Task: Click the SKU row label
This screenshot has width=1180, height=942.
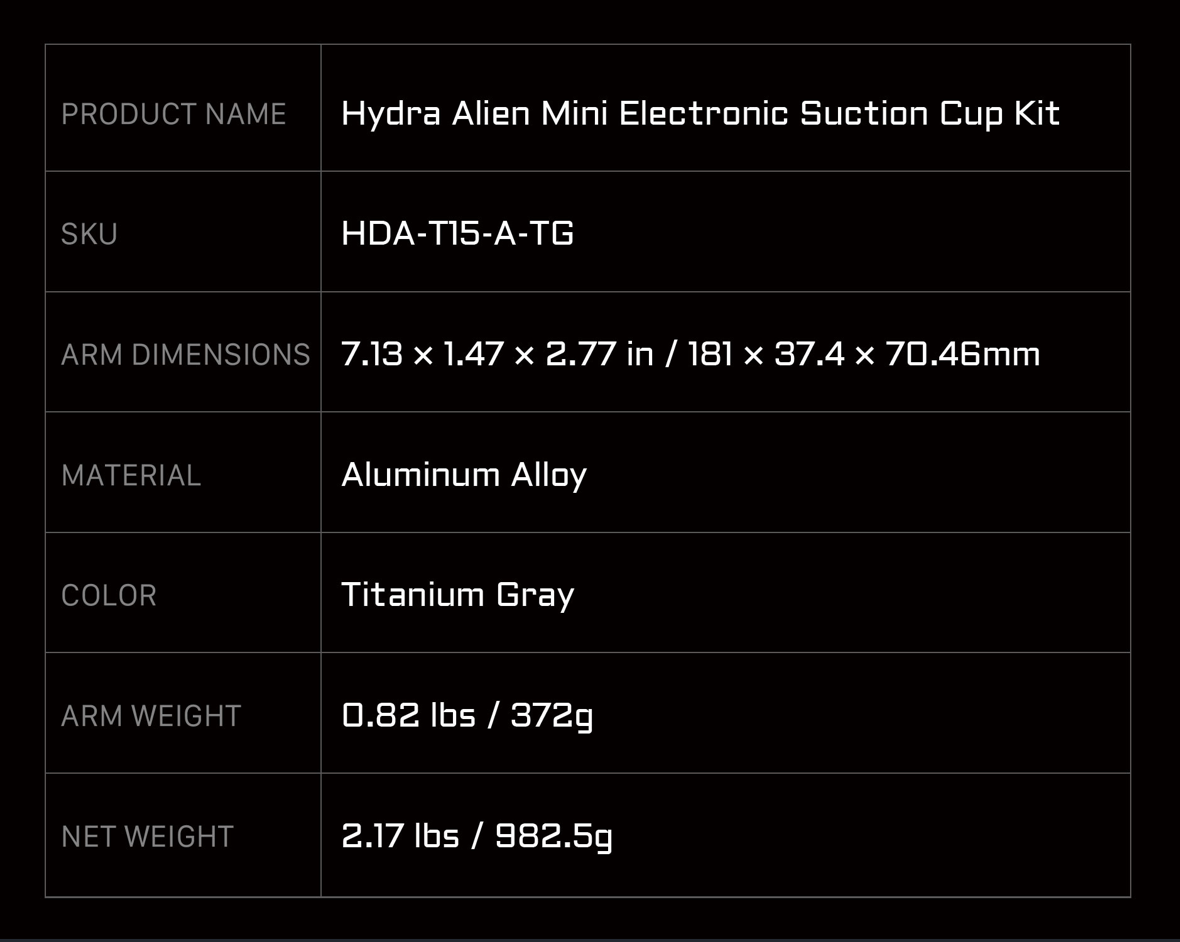Action: point(89,234)
